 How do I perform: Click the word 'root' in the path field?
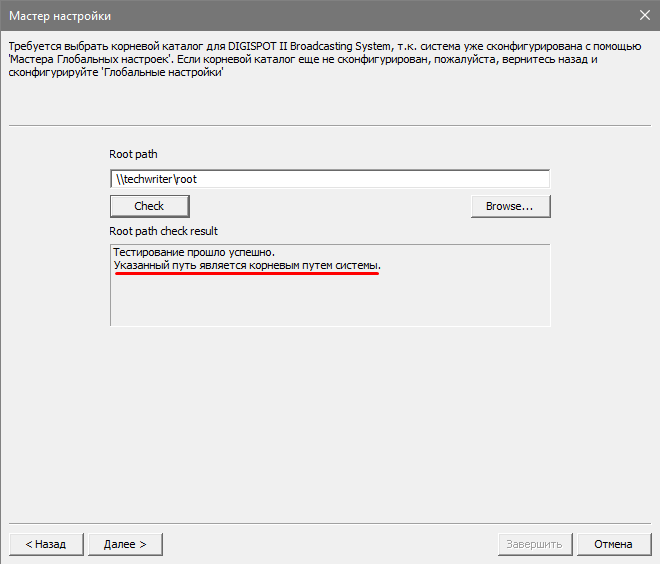click(187, 179)
